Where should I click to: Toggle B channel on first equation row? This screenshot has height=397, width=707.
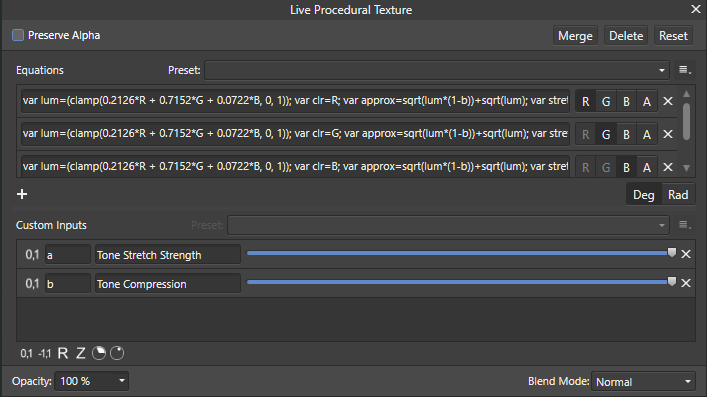626,102
